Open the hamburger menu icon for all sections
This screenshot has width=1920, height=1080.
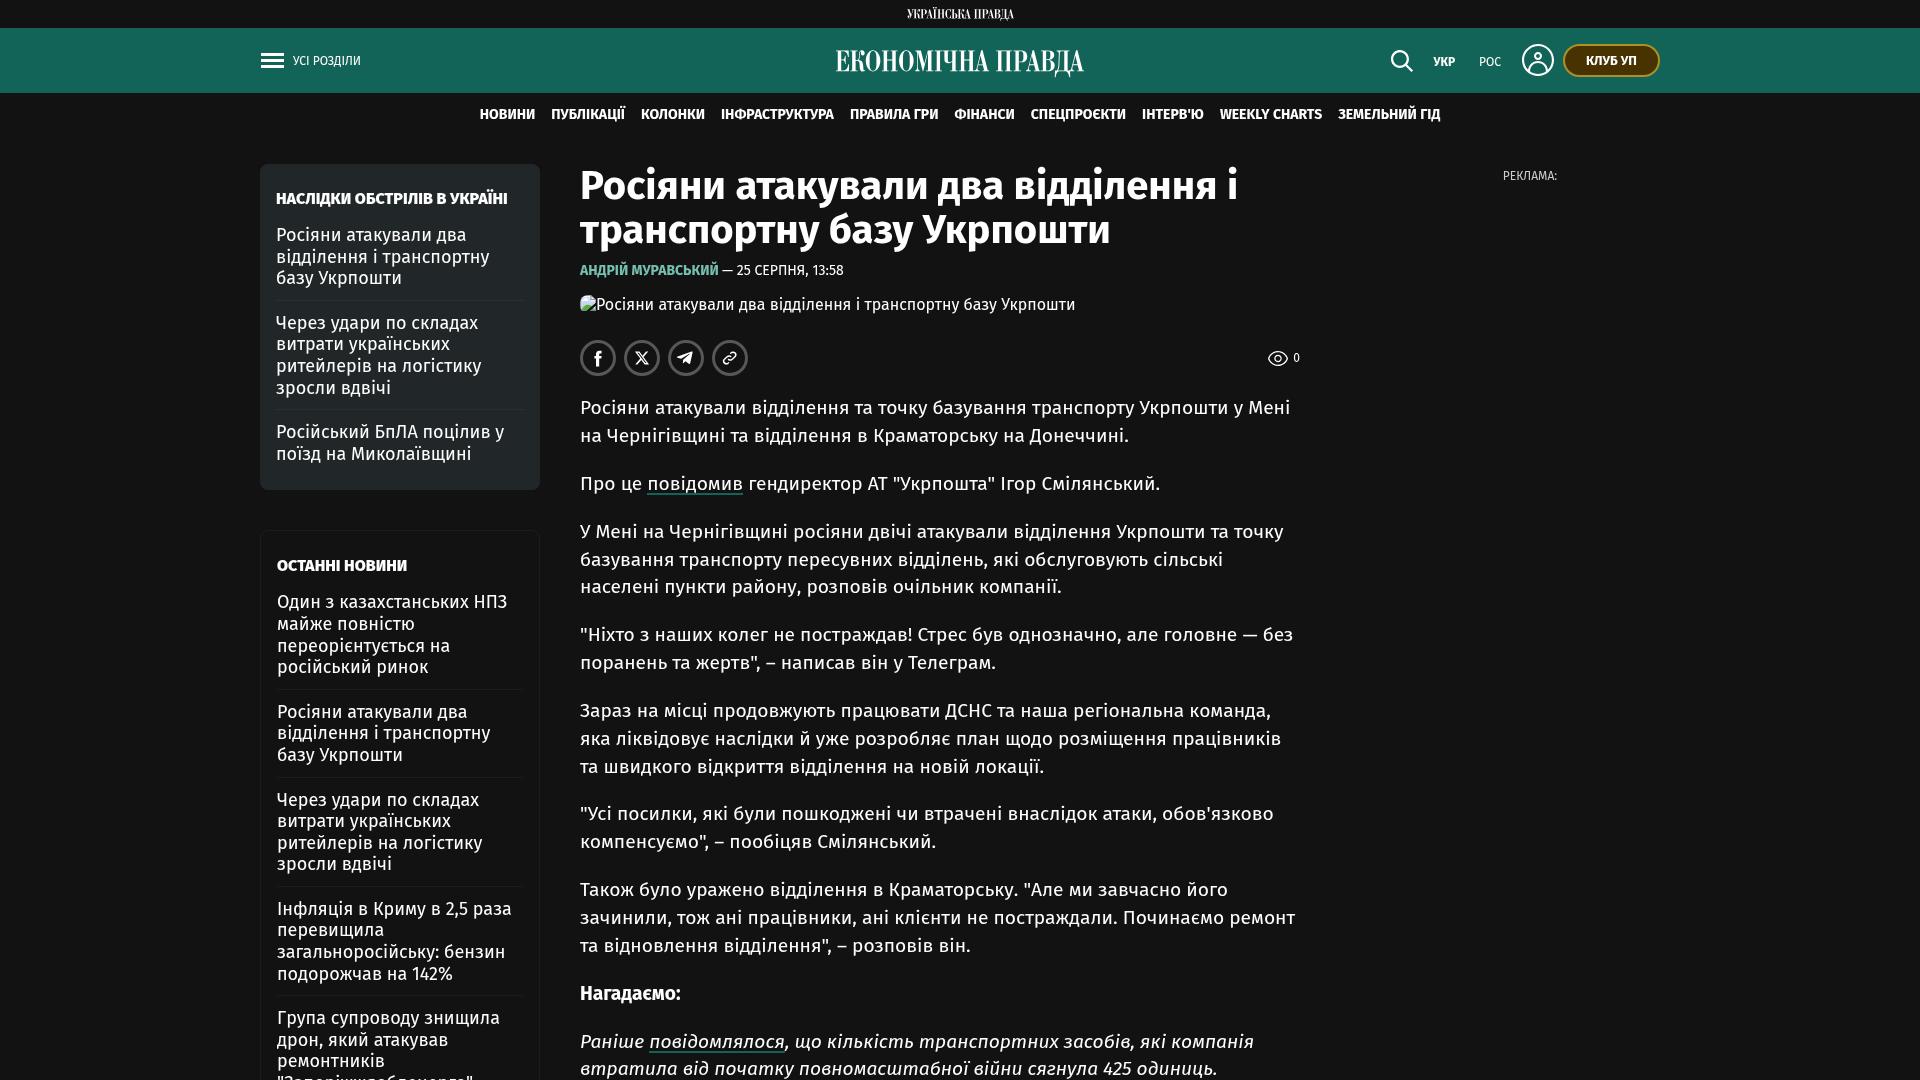pyautogui.click(x=272, y=61)
